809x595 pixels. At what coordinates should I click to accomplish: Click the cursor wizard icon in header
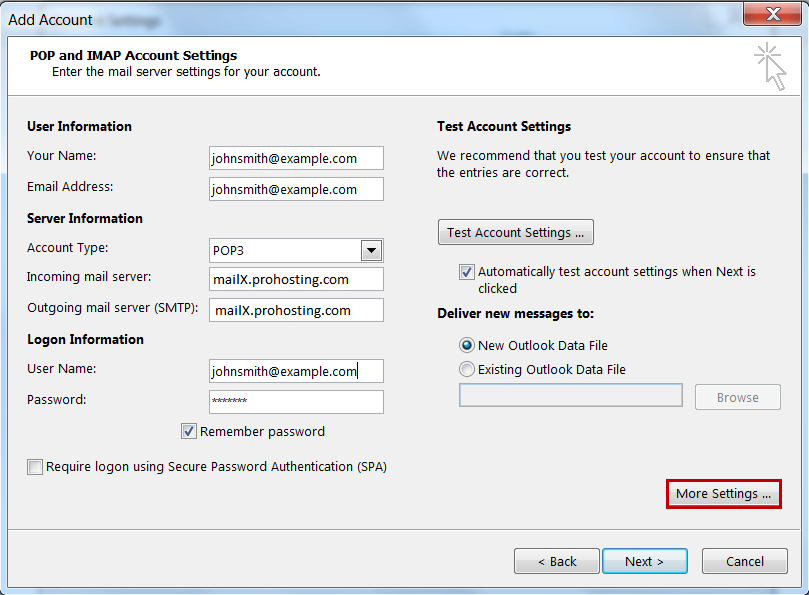pyautogui.click(x=770, y=67)
